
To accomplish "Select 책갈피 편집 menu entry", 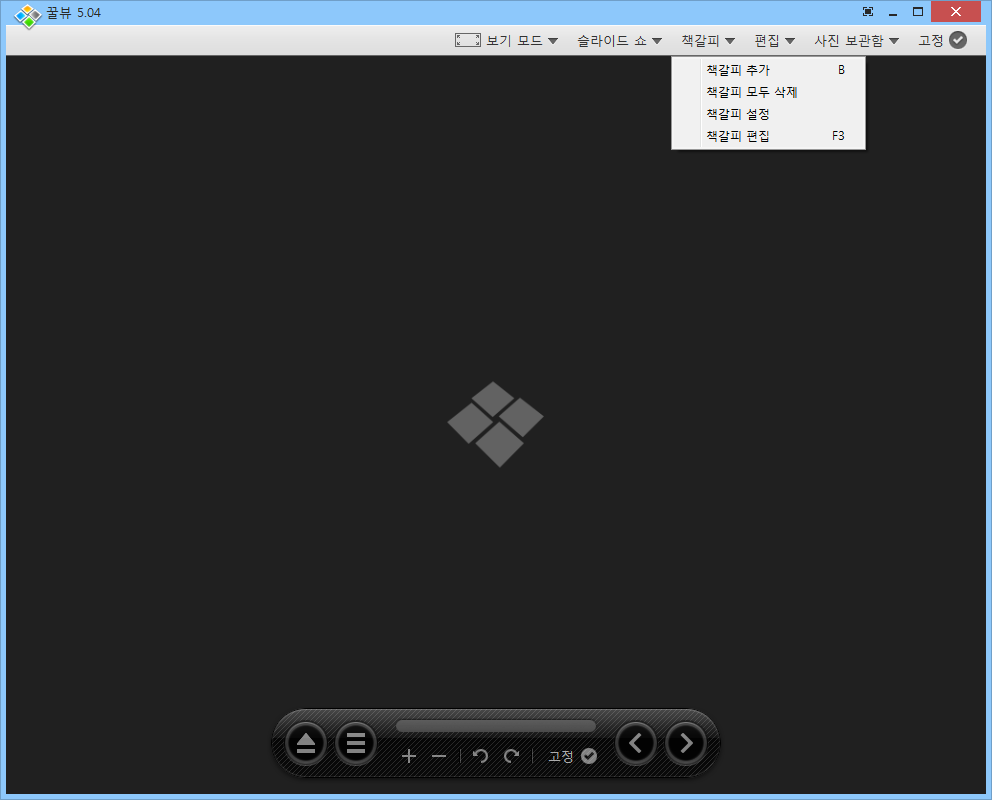I will coord(768,136).
